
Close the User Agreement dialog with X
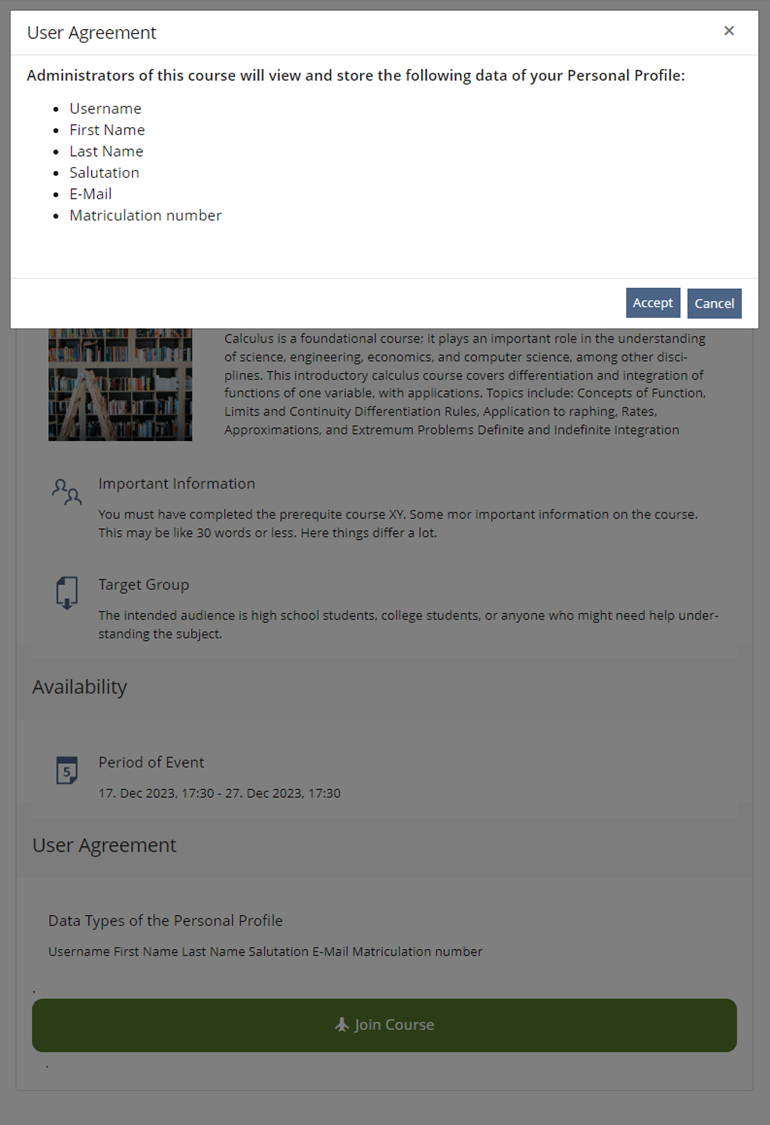[729, 31]
